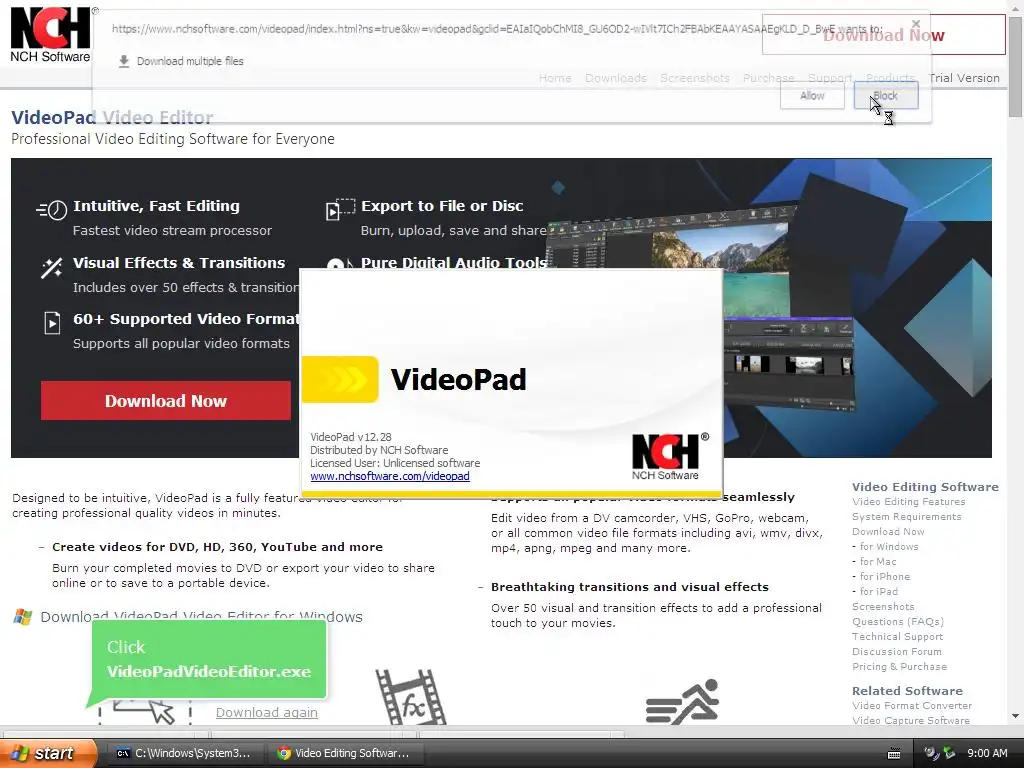Open the for Mac sidebar link
This screenshot has height=768, width=1024.
[878, 562]
